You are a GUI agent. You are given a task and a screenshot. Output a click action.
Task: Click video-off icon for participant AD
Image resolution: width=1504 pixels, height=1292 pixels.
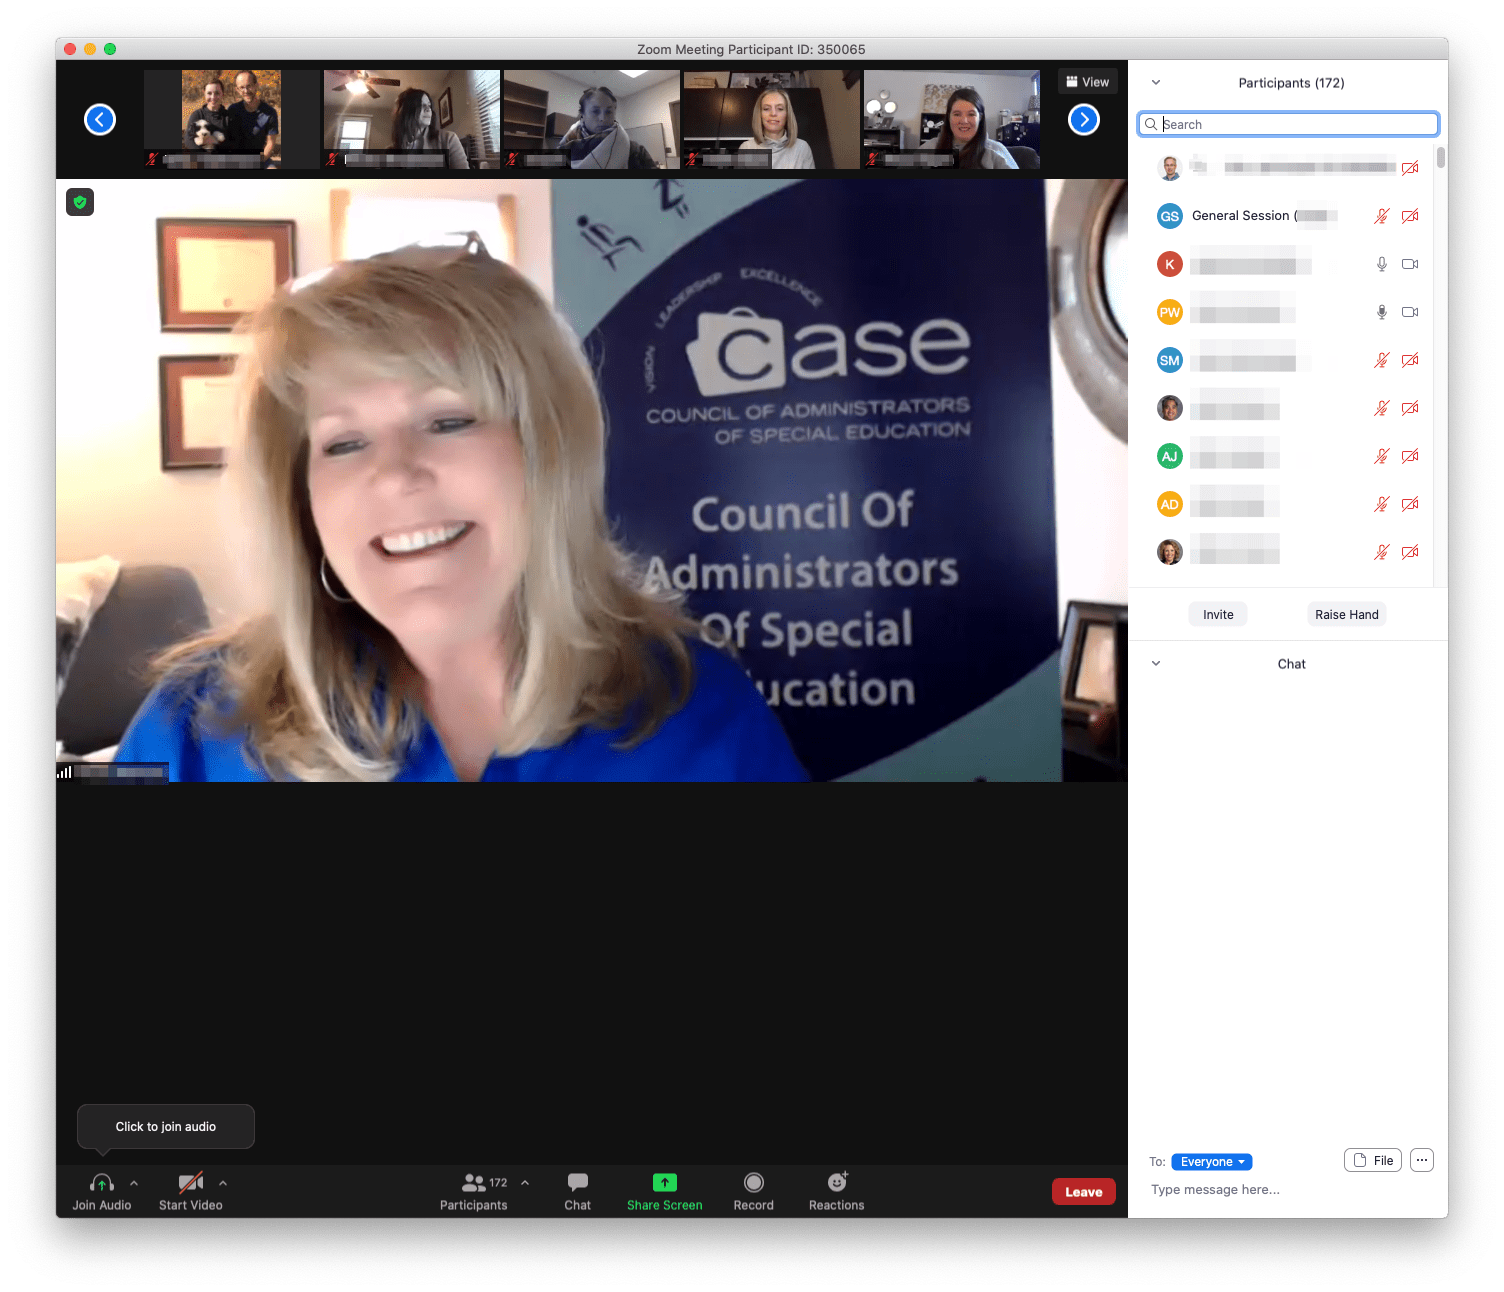click(x=1410, y=504)
